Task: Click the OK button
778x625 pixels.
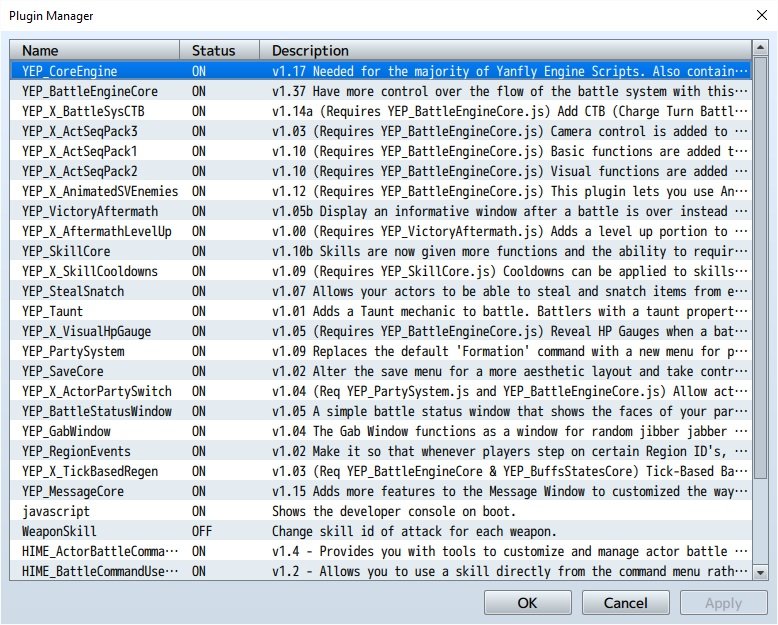Action: (x=527, y=603)
